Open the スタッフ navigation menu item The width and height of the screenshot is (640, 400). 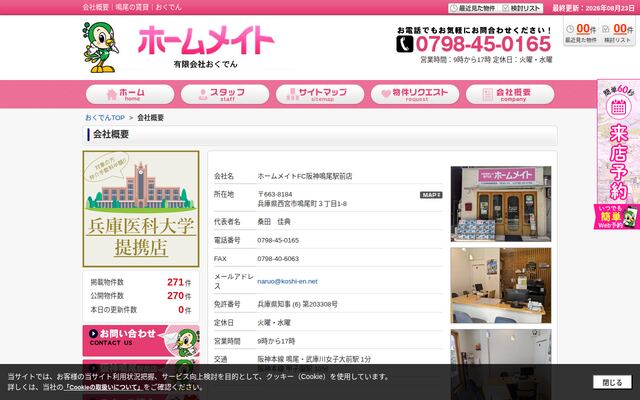[225, 94]
